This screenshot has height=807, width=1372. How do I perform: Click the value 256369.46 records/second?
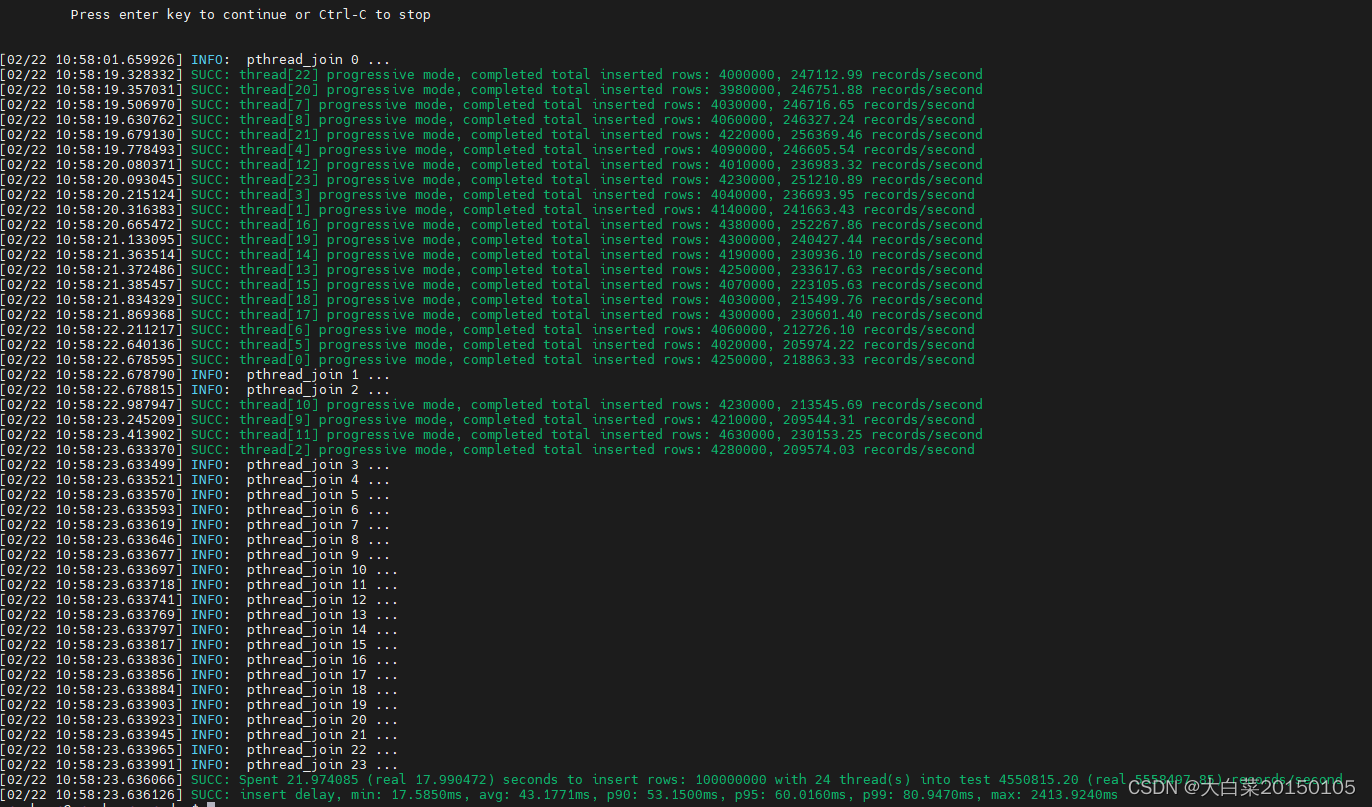coord(887,135)
